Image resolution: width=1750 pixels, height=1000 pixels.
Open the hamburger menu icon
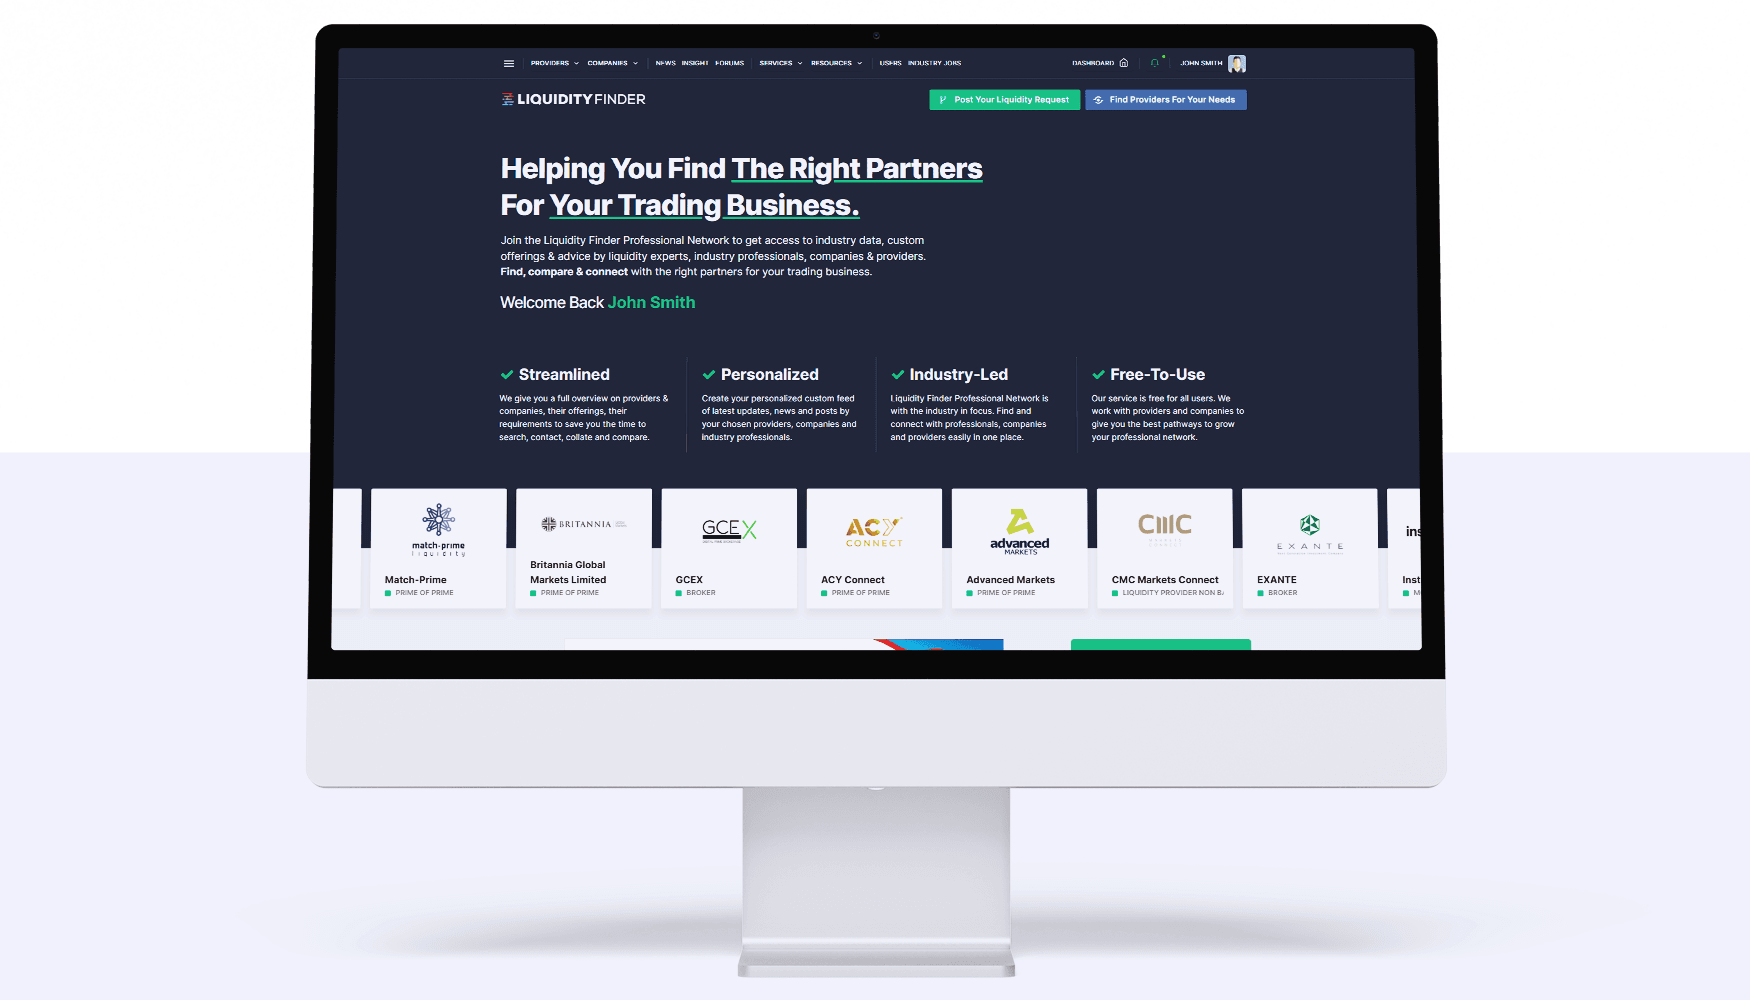pos(509,63)
